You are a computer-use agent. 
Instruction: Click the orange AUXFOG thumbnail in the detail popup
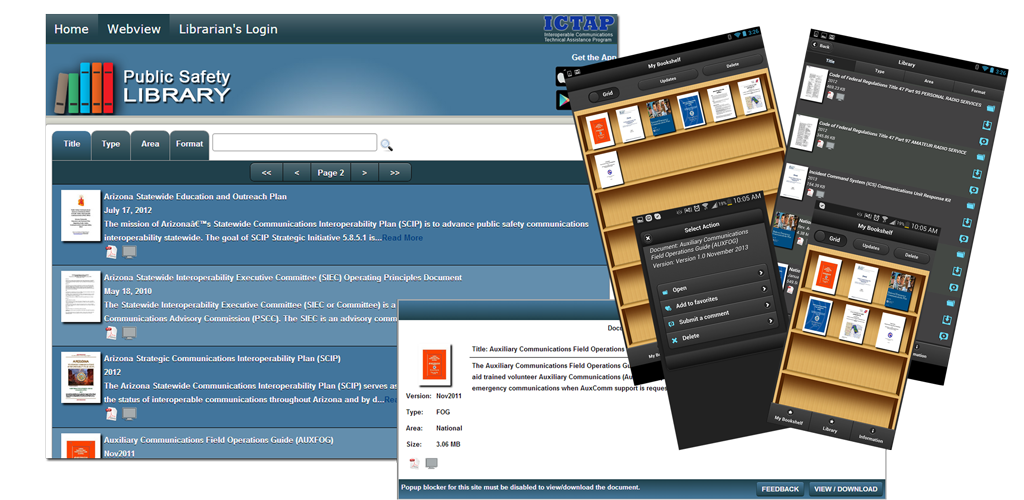click(x=434, y=364)
